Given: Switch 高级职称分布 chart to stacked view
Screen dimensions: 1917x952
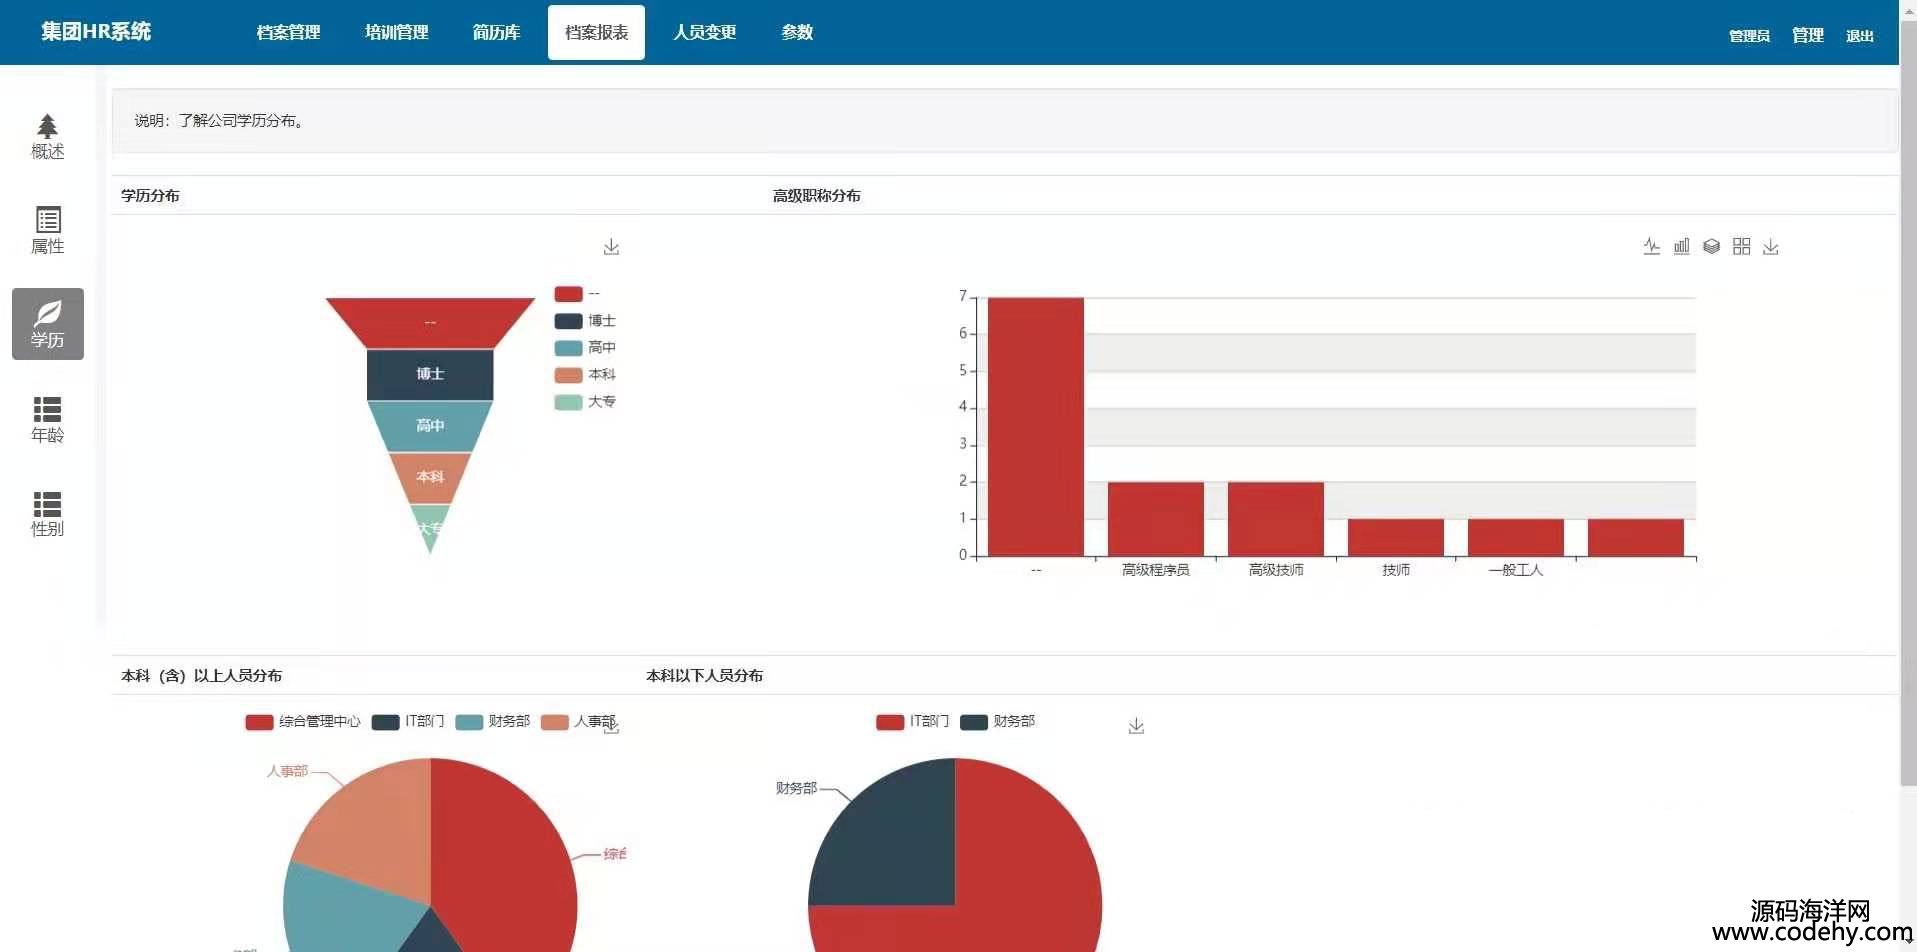Looking at the screenshot, I should point(1711,246).
